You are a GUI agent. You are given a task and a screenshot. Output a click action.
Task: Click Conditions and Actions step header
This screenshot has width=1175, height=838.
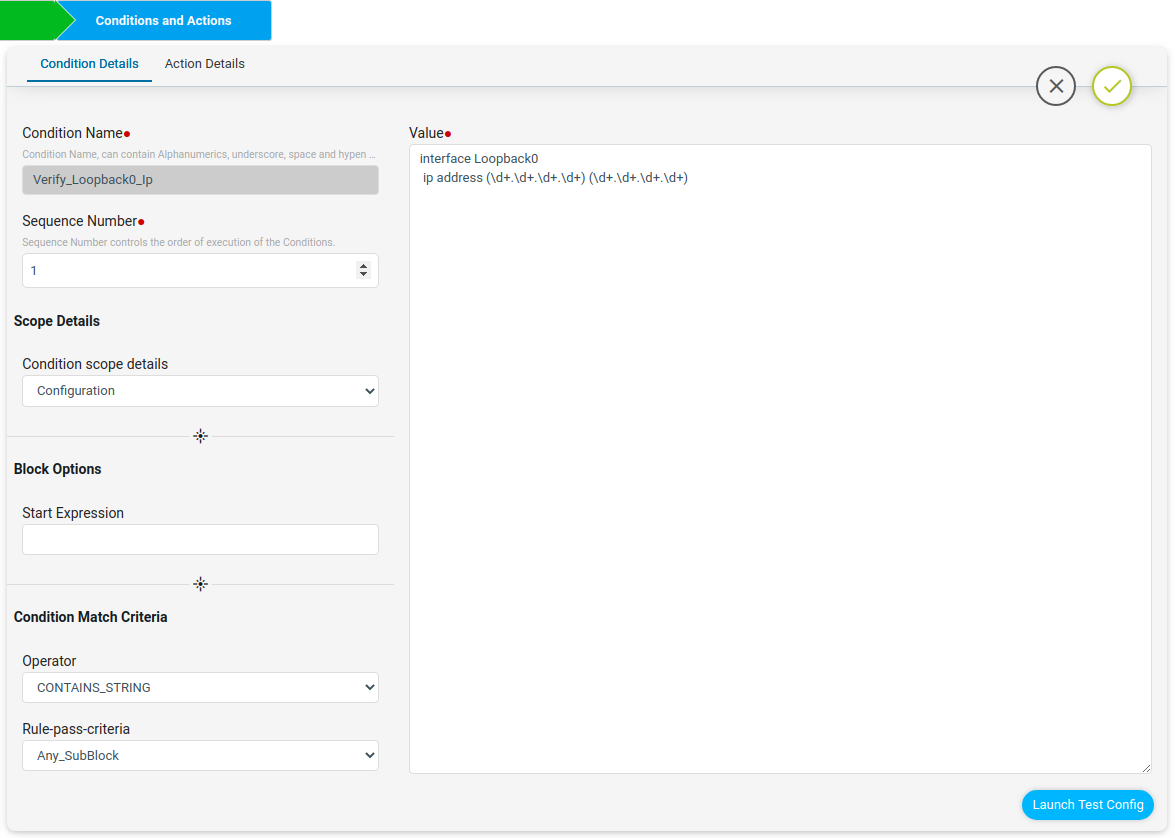163,20
